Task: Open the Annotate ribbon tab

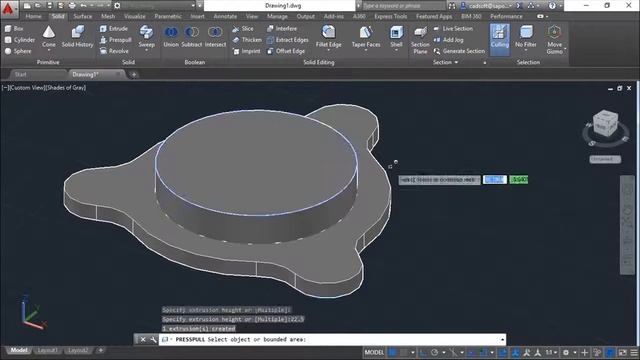Action: pyautogui.click(x=225, y=16)
